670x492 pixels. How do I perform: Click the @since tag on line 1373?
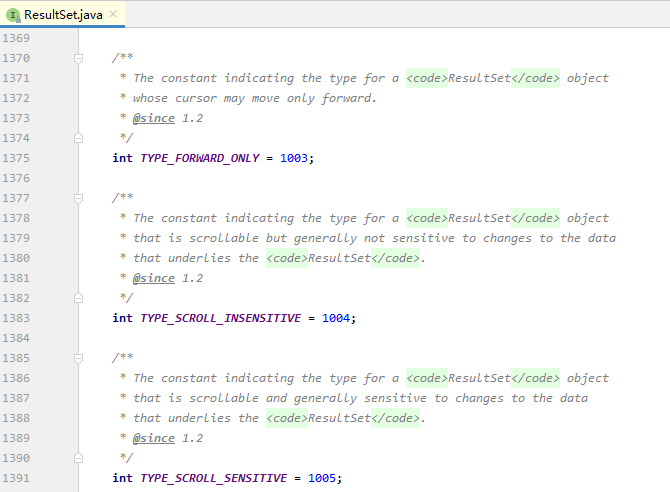[x=154, y=118]
